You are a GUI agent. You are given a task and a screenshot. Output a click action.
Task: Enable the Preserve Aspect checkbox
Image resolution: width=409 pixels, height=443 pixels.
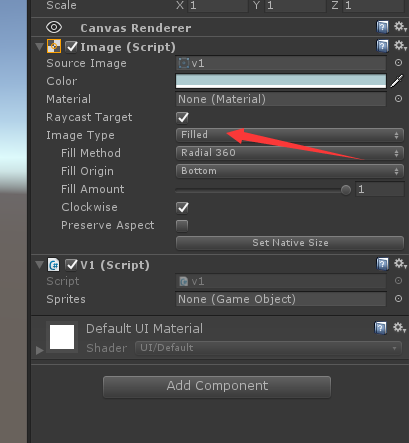click(x=182, y=226)
